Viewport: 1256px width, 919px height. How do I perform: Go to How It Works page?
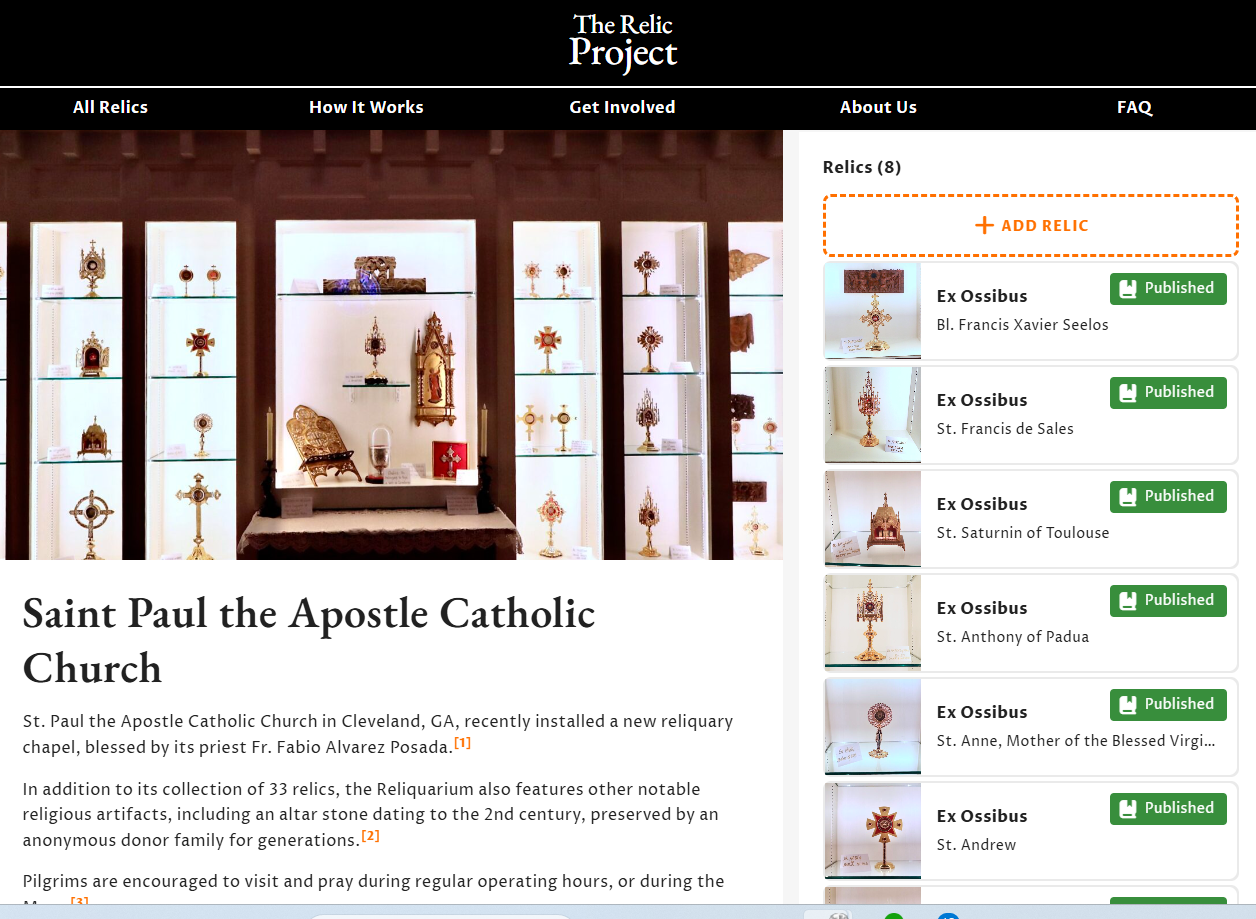point(366,107)
